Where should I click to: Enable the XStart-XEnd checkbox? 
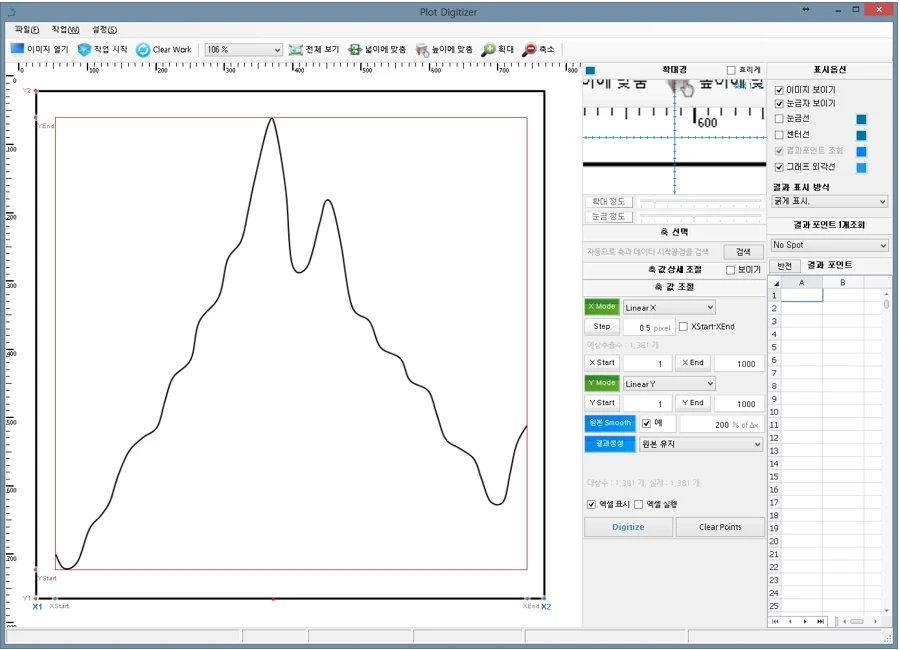(683, 326)
